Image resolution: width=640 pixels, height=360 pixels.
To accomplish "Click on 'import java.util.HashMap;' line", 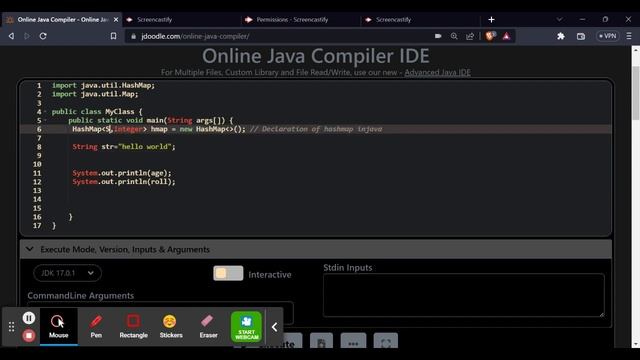I will click(103, 85).
